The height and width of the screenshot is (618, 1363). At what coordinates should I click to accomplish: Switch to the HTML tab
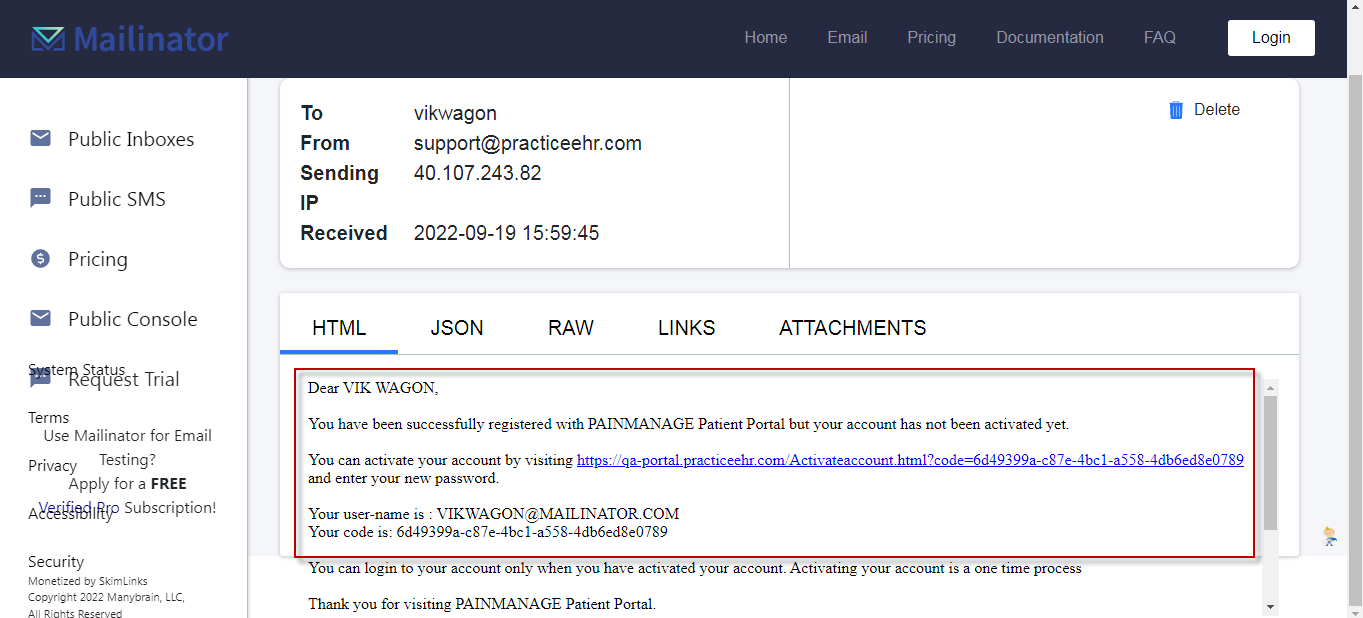coord(339,328)
